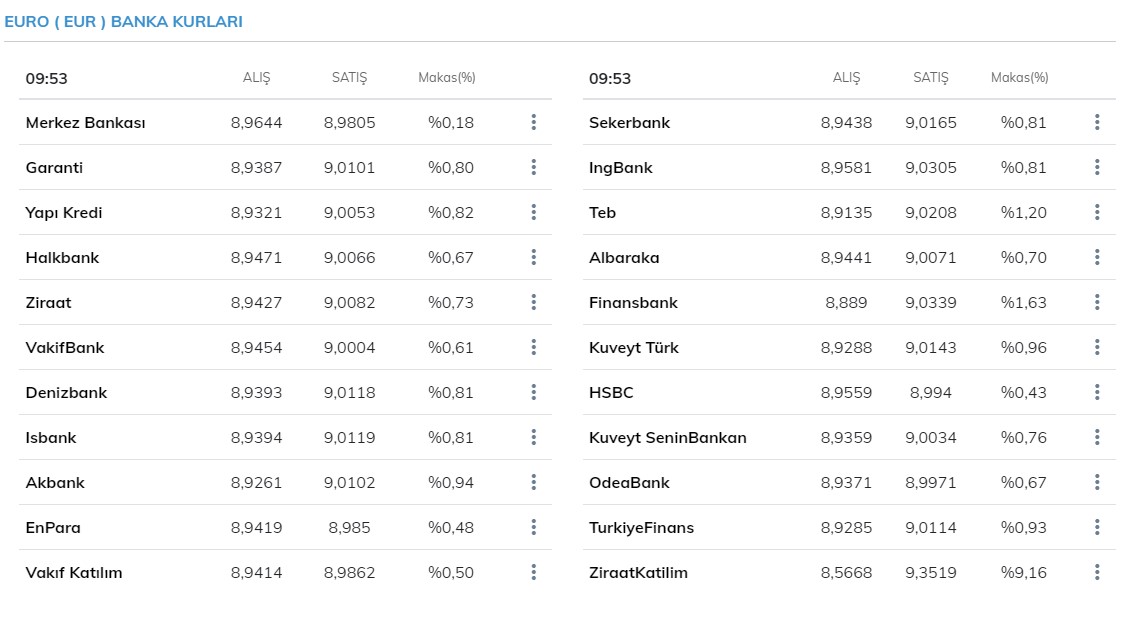Click the TurkiyeFinans bank name
The height and width of the screenshot is (618, 1129).
coord(641,528)
